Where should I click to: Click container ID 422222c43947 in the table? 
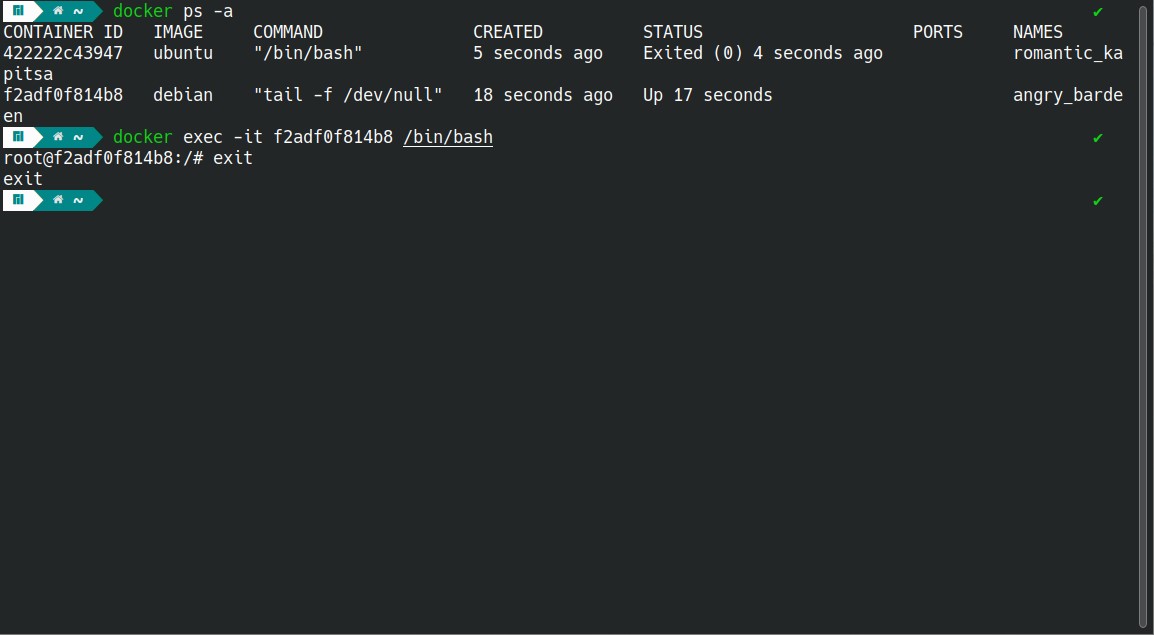tap(63, 53)
